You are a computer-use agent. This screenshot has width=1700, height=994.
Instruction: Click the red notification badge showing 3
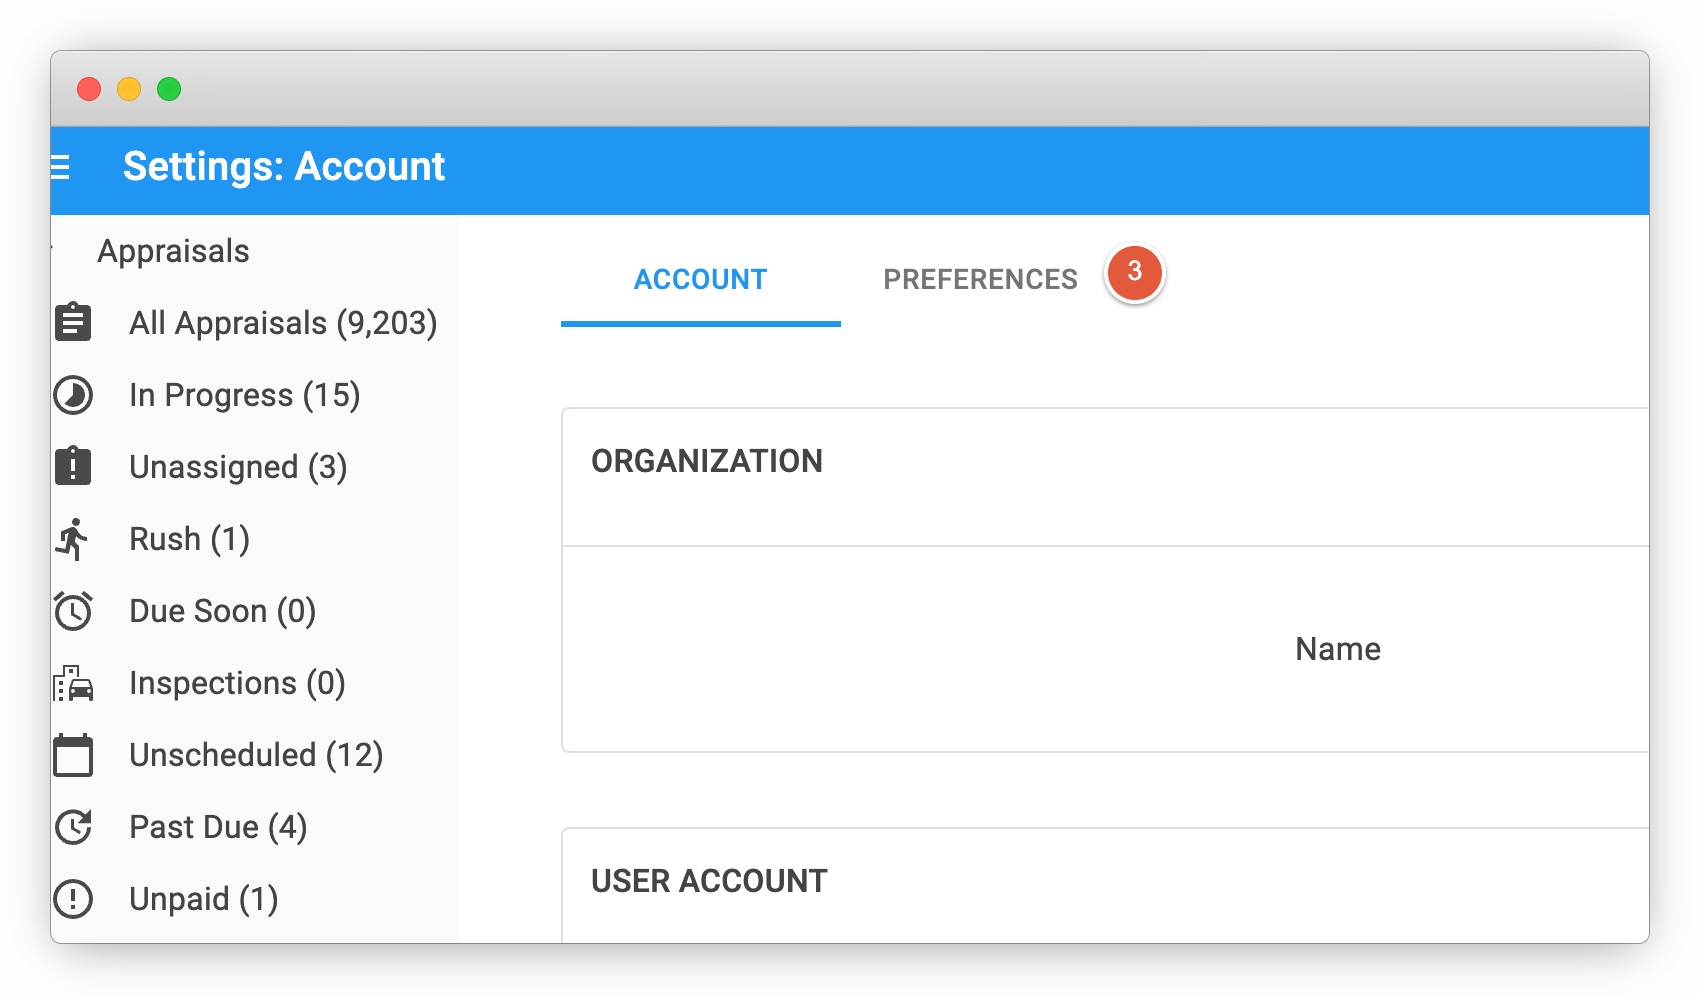tap(1135, 272)
